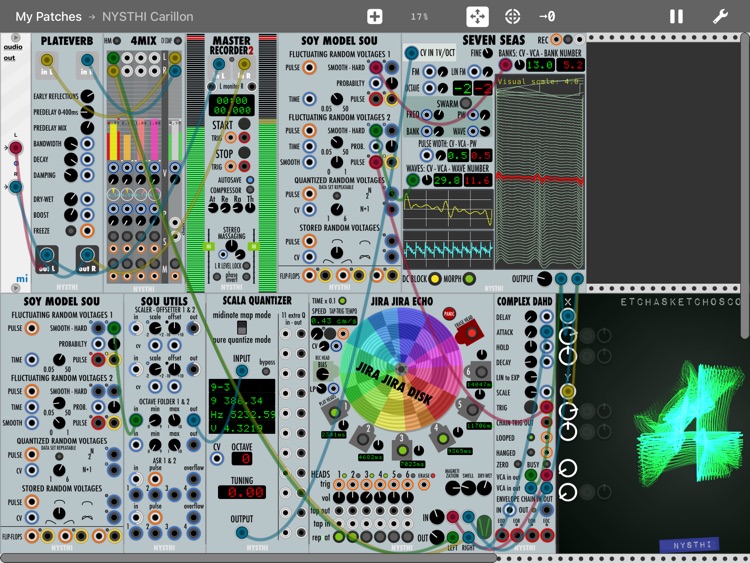Toggle the SWARM button on Seven Seas
Viewport: 750px width, 563px height.
[465, 103]
